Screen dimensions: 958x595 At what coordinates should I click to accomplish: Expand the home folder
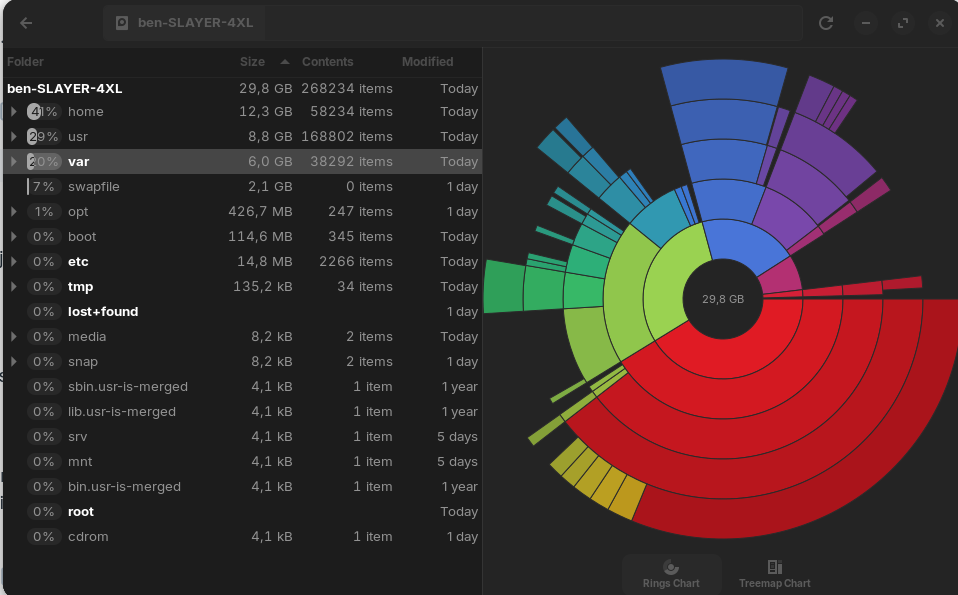(13, 112)
